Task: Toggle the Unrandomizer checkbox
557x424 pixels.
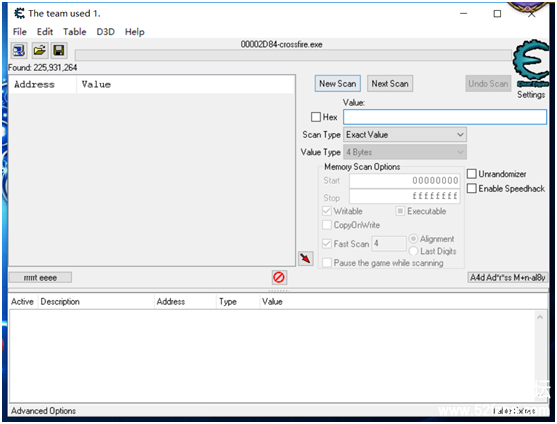Action: [x=471, y=174]
